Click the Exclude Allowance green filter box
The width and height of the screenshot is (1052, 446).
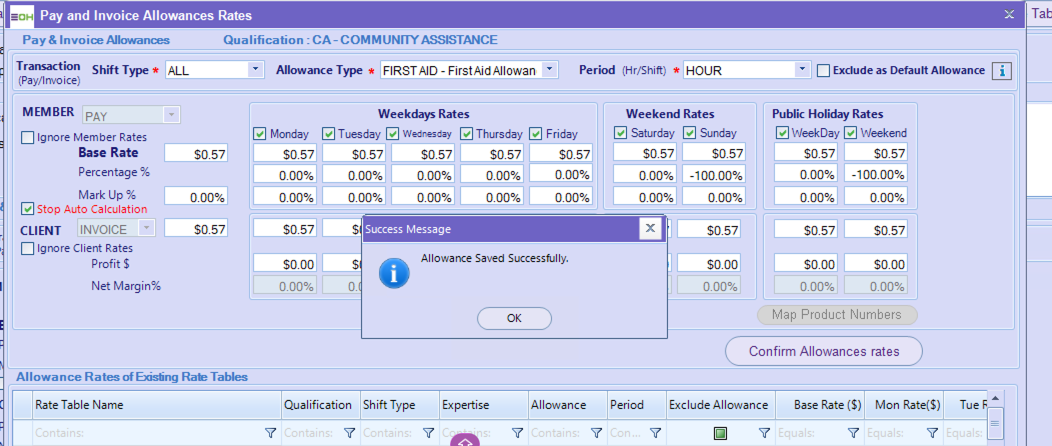(719, 433)
